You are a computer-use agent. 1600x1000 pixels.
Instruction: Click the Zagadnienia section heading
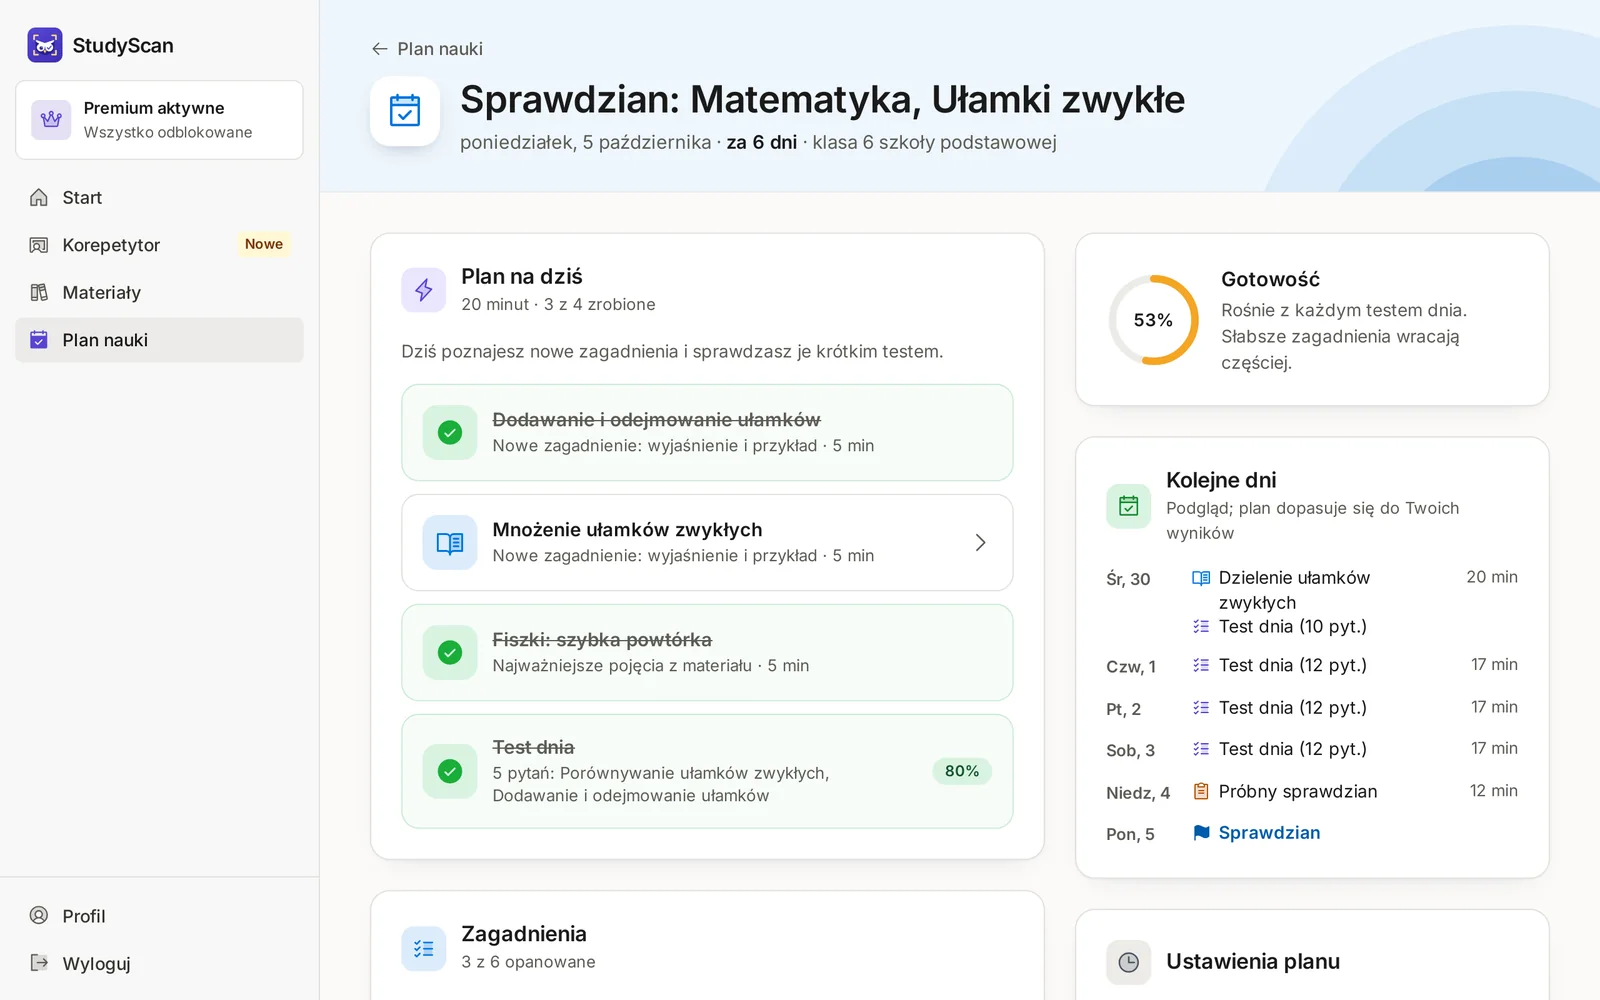pyautogui.click(x=524, y=934)
